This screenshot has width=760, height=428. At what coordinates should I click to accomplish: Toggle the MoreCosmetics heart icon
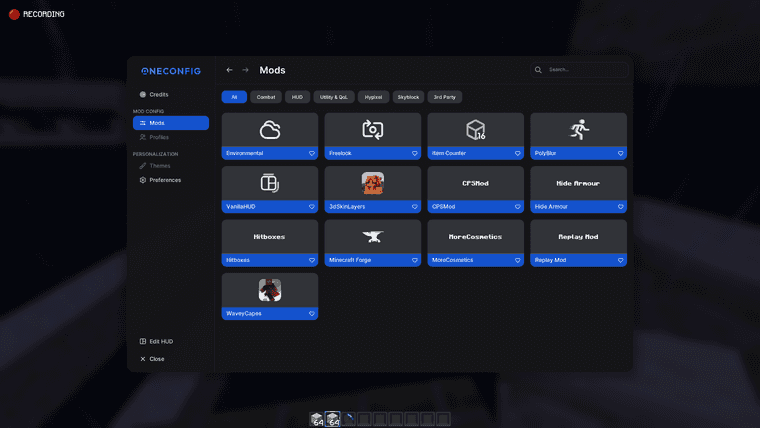point(518,260)
